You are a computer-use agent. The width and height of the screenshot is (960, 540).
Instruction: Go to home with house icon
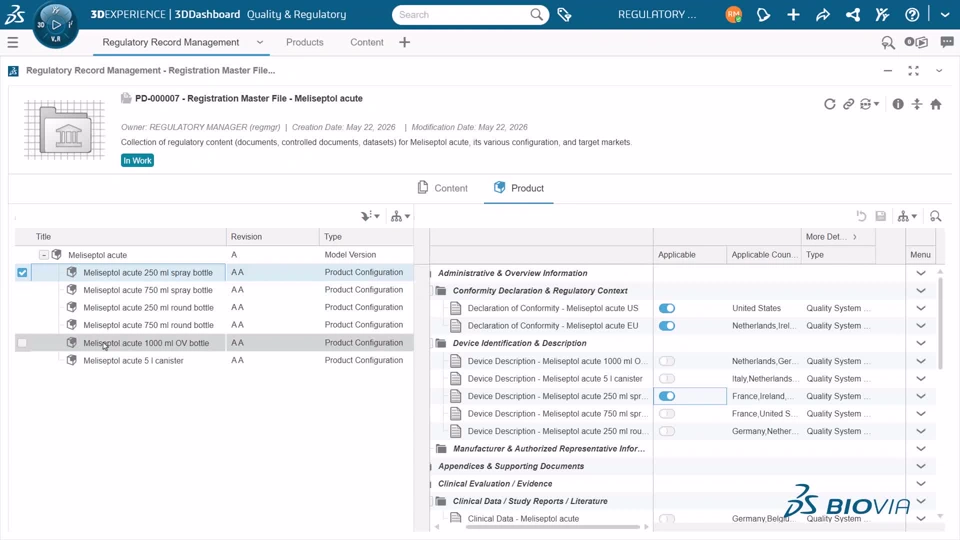pyautogui.click(x=936, y=104)
